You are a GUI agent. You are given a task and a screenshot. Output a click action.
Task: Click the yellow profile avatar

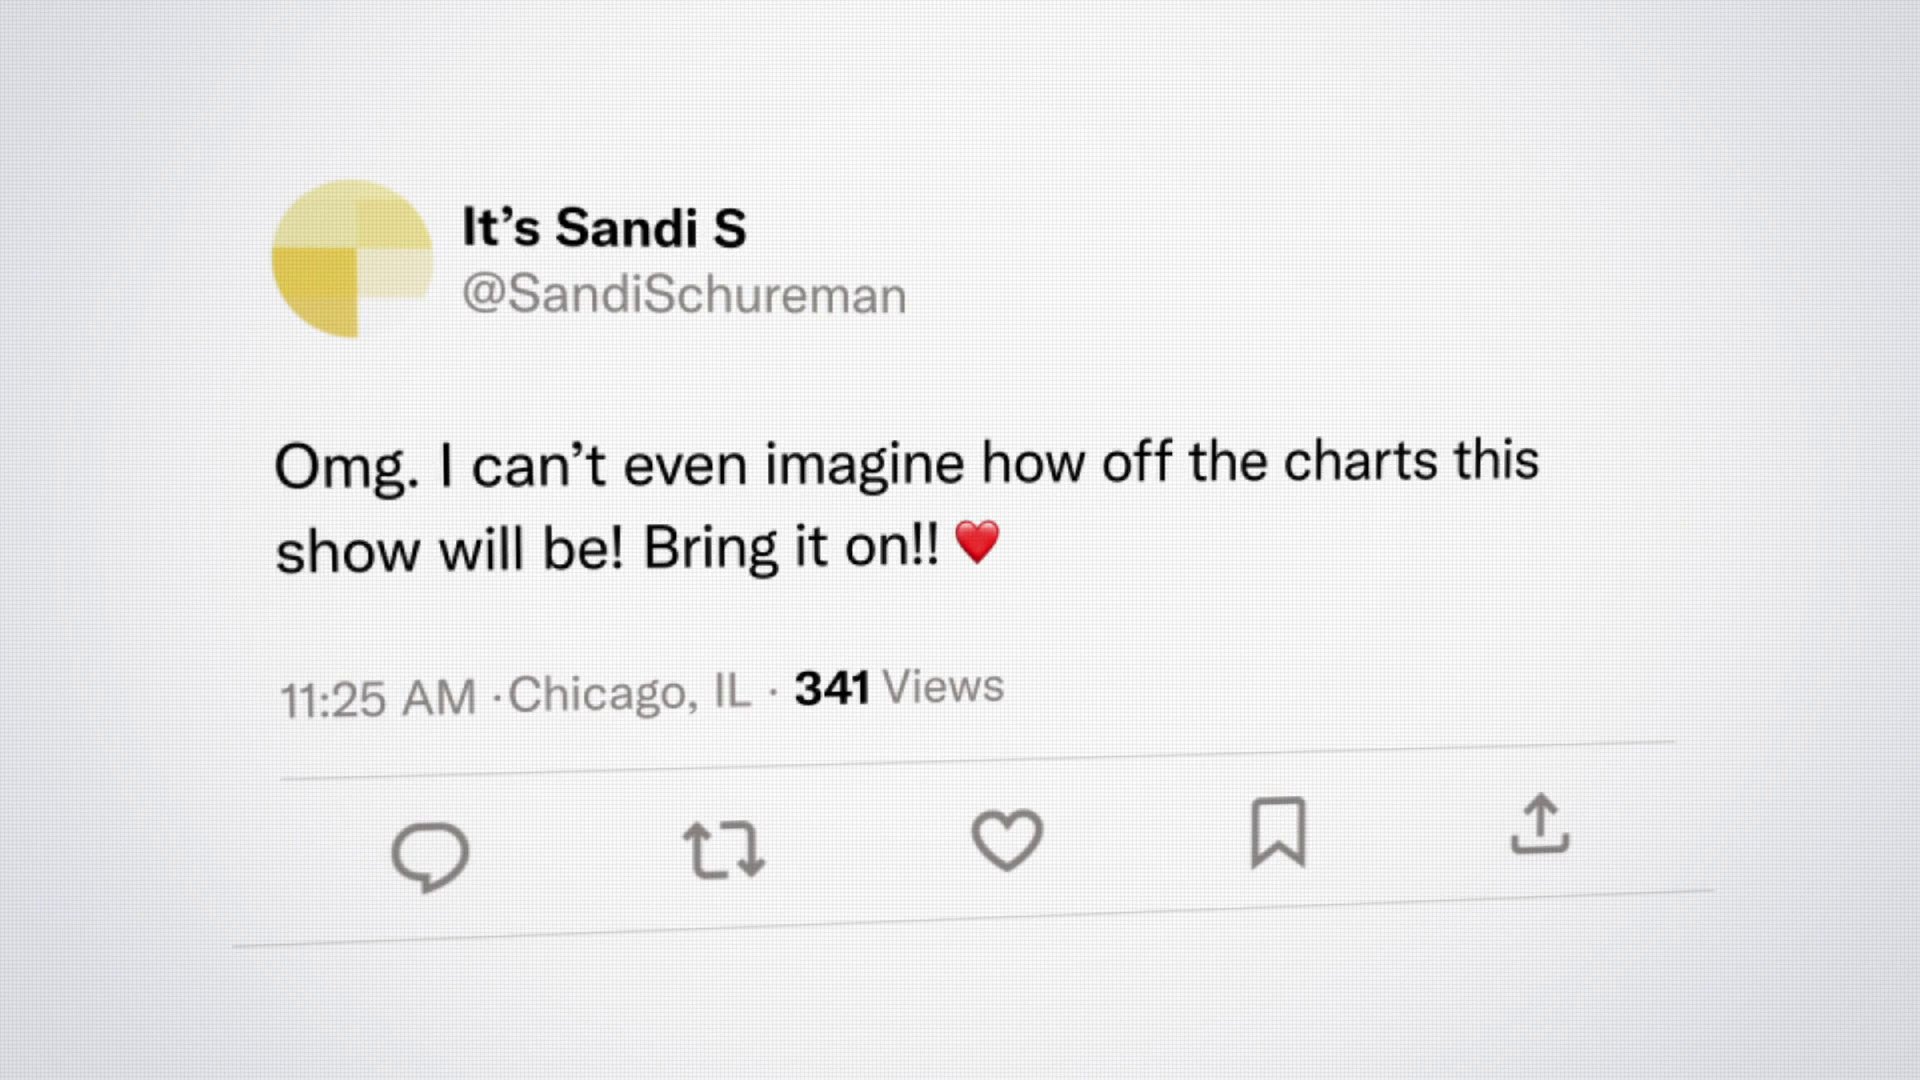pyautogui.click(x=351, y=259)
